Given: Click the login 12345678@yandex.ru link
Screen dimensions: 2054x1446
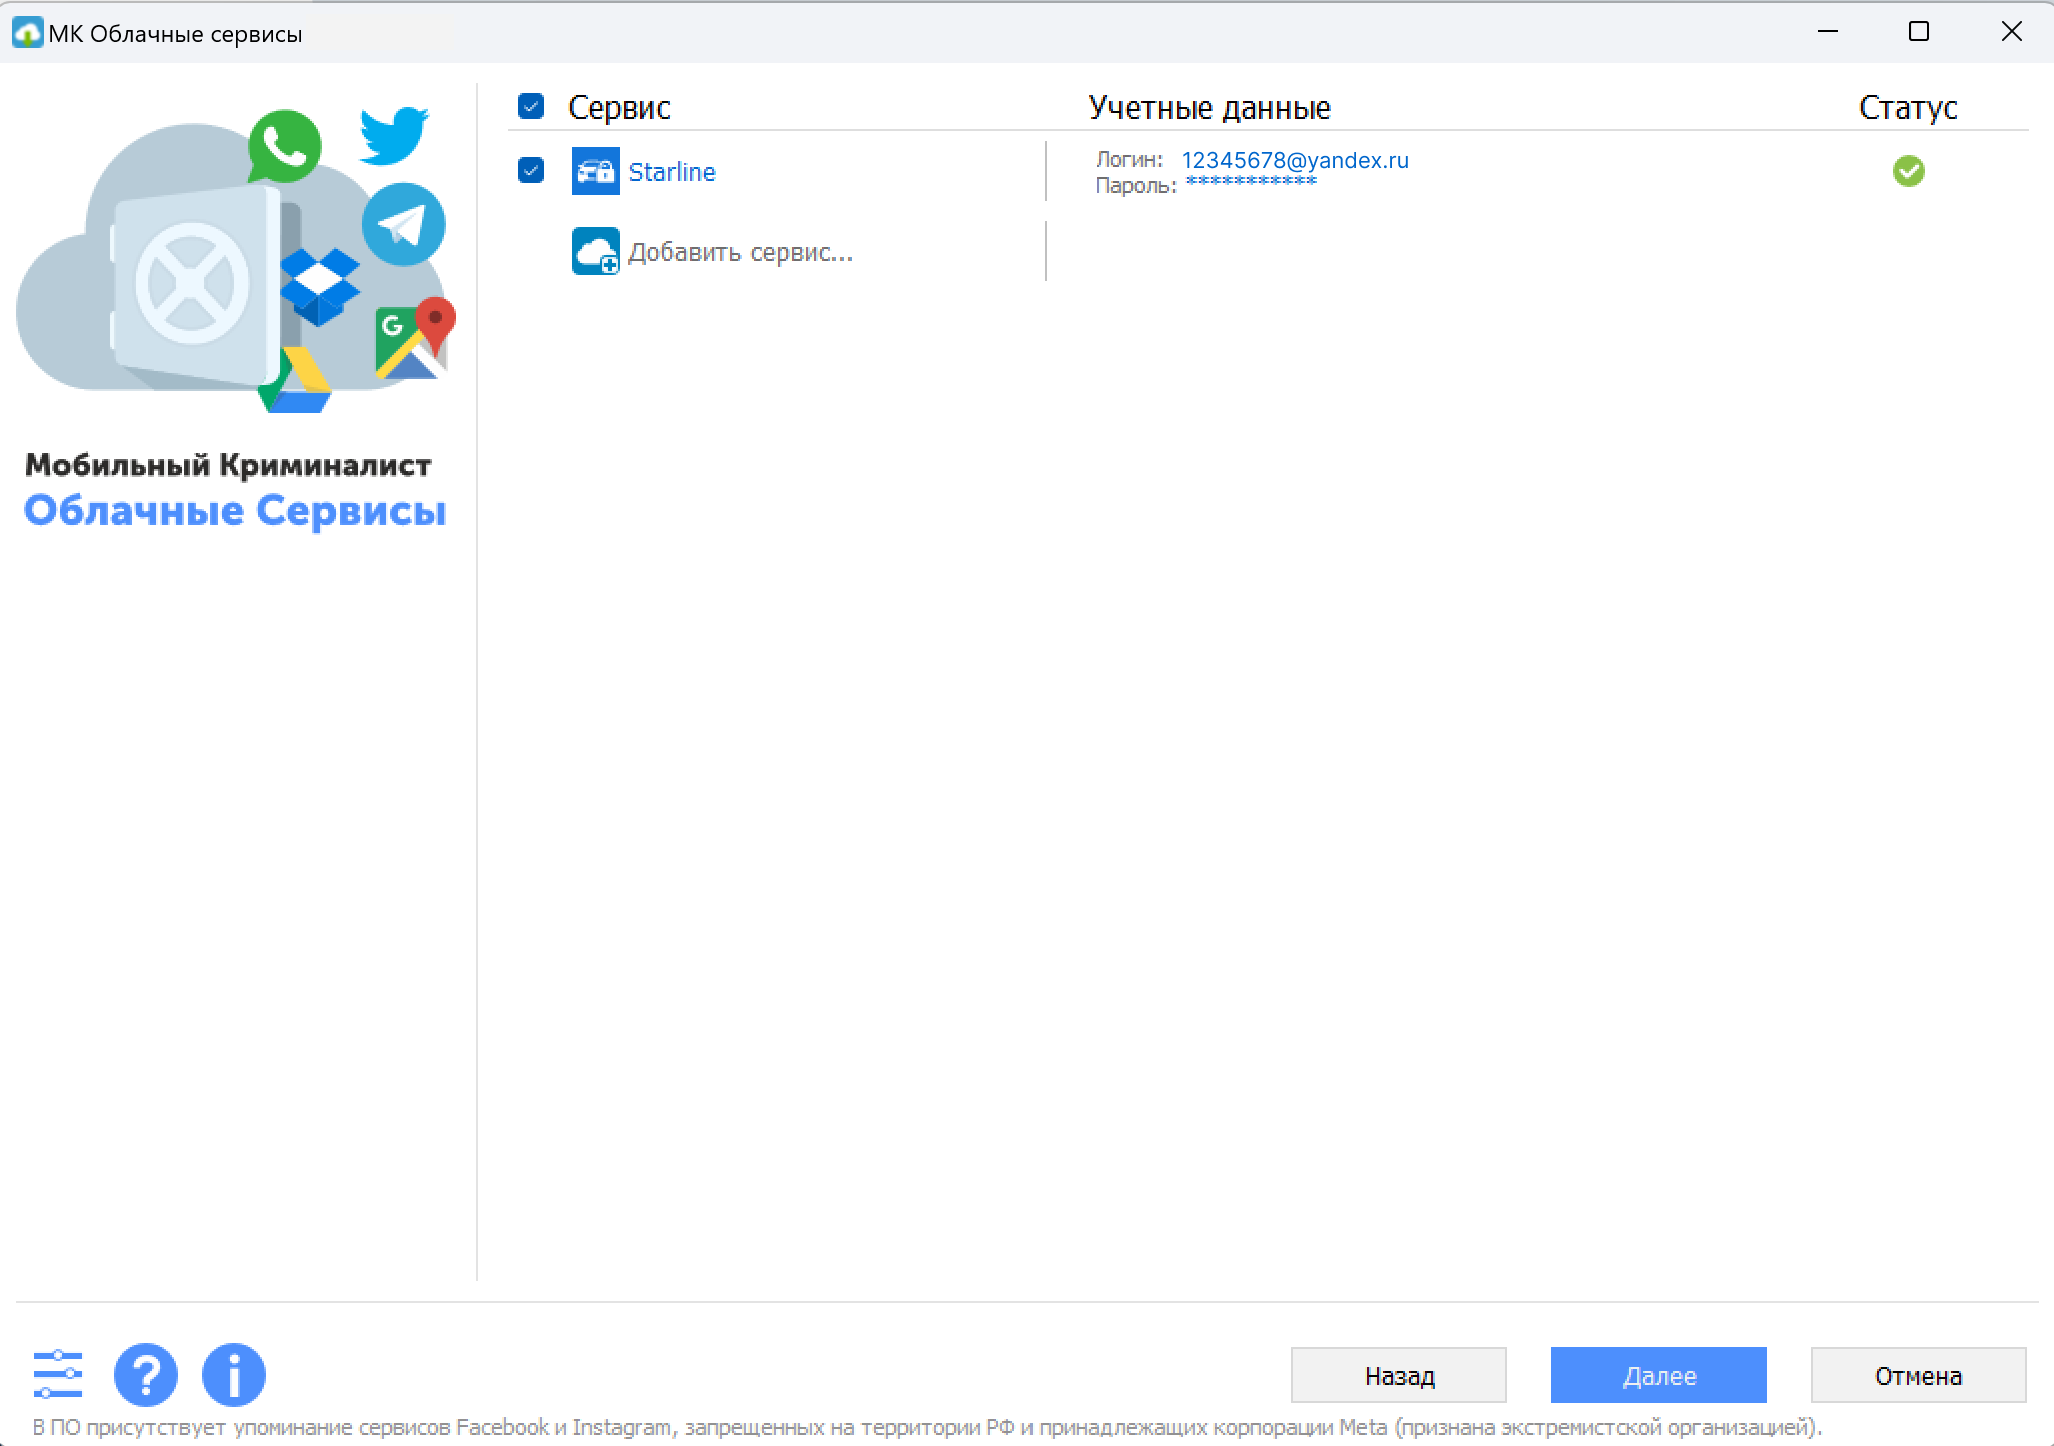Looking at the screenshot, I should tap(1294, 160).
